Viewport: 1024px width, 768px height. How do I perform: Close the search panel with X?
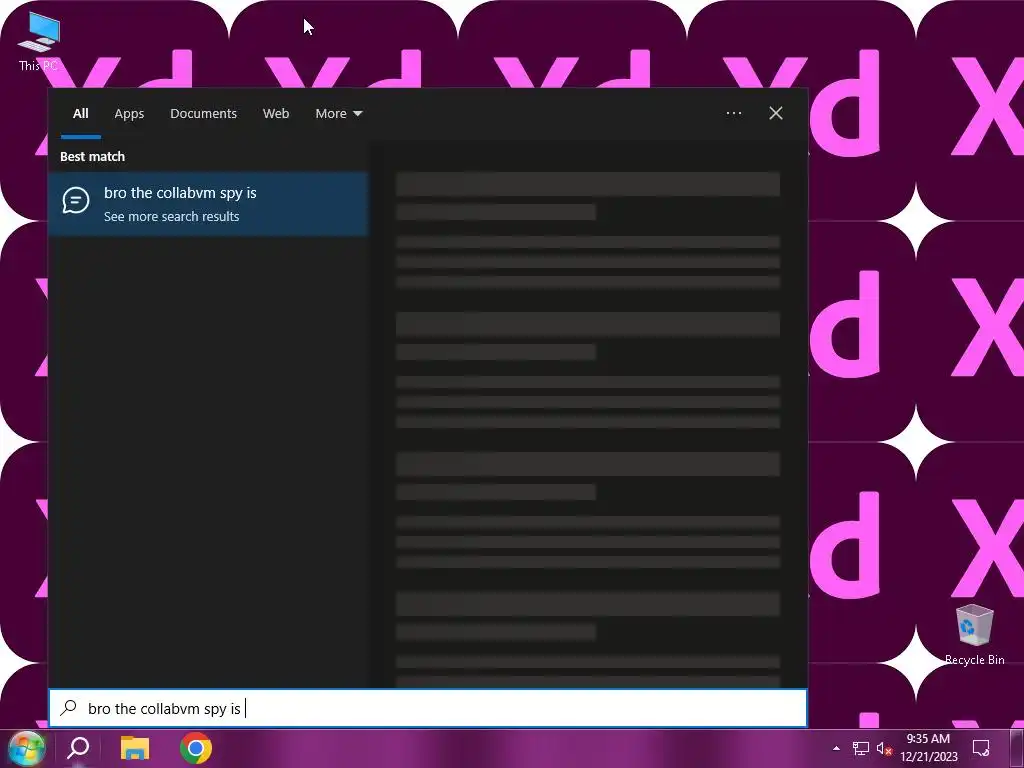[776, 113]
